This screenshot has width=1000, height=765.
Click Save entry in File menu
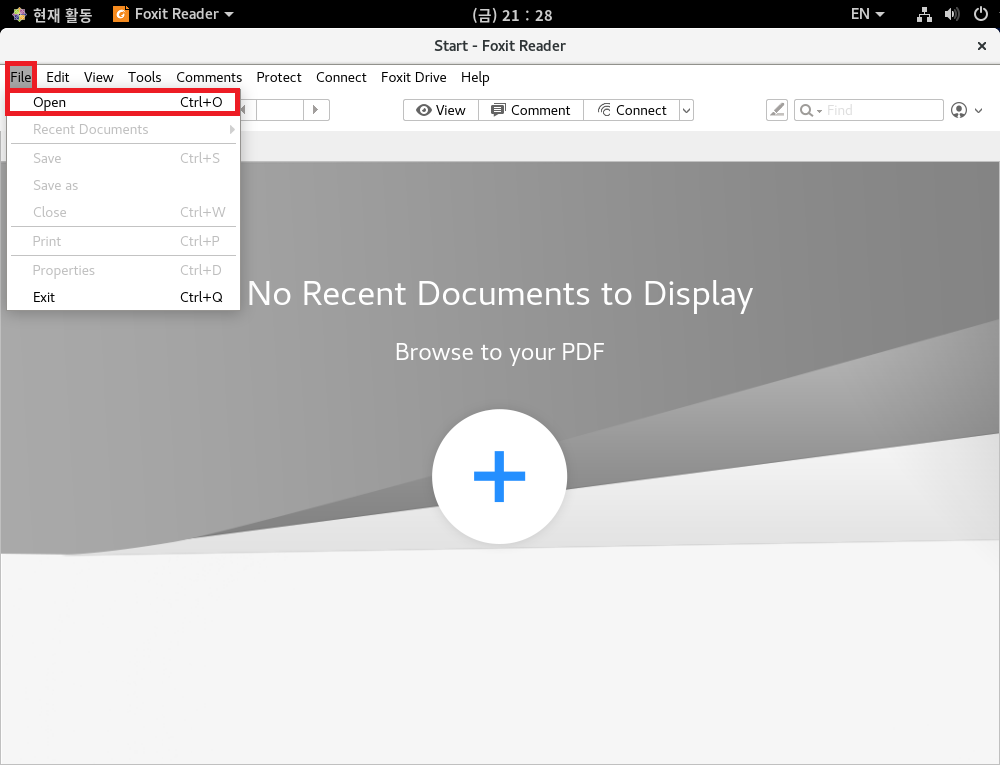click(x=123, y=158)
